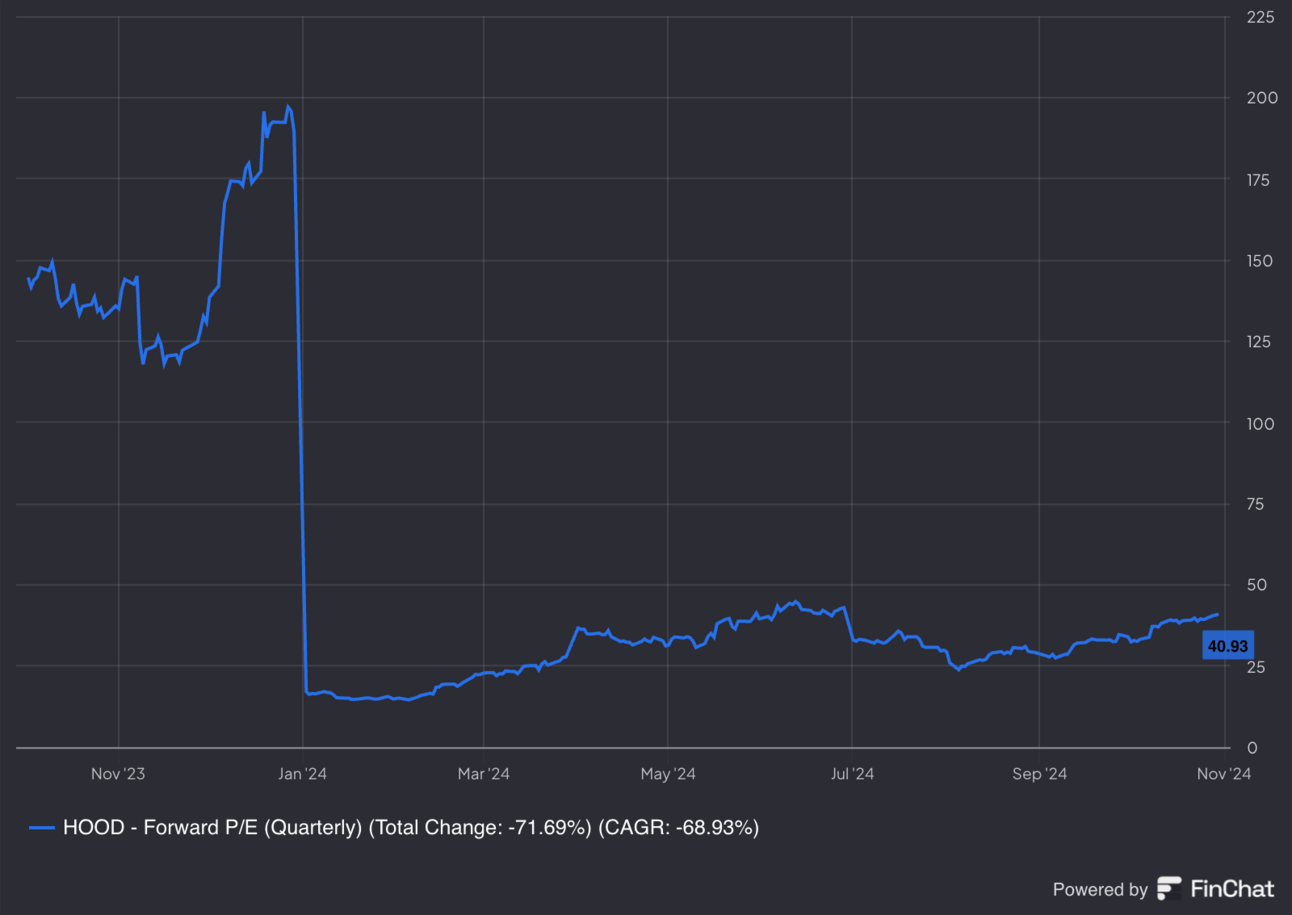Click the blue legend line marker for HOOD
This screenshot has height=915, width=1292.
pyautogui.click(x=43, y=827)
